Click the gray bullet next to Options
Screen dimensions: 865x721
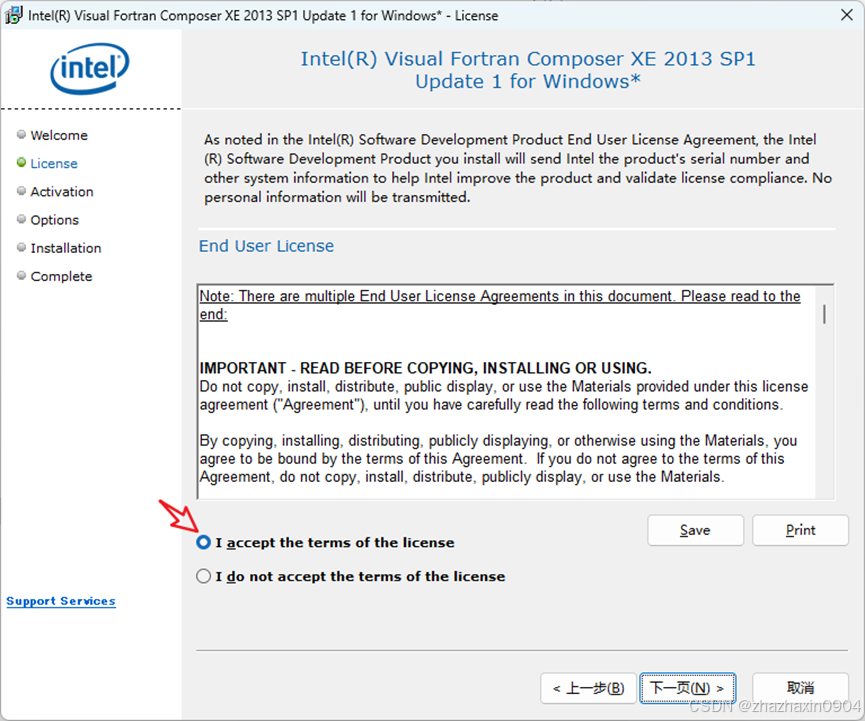tap(22, 218)
